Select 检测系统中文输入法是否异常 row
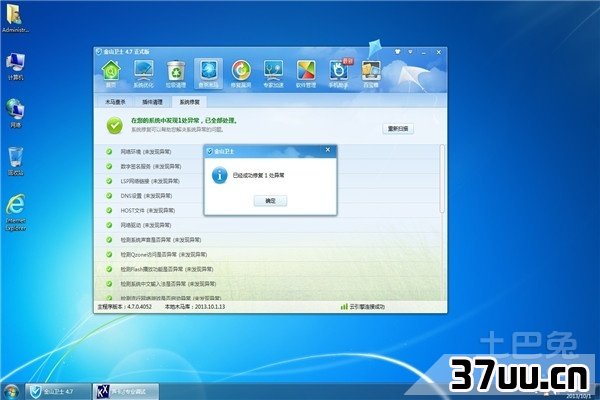Viewport: 600px width, 400px height. click(x=268, y=284)
